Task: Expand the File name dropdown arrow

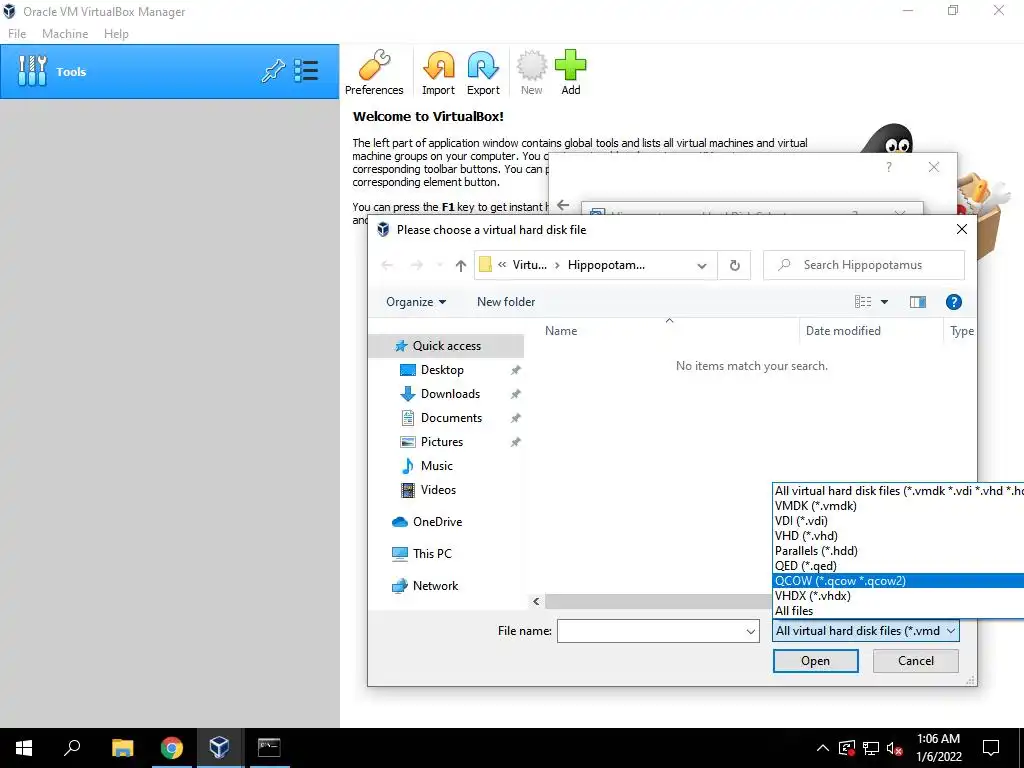Action: click(750, 631)
